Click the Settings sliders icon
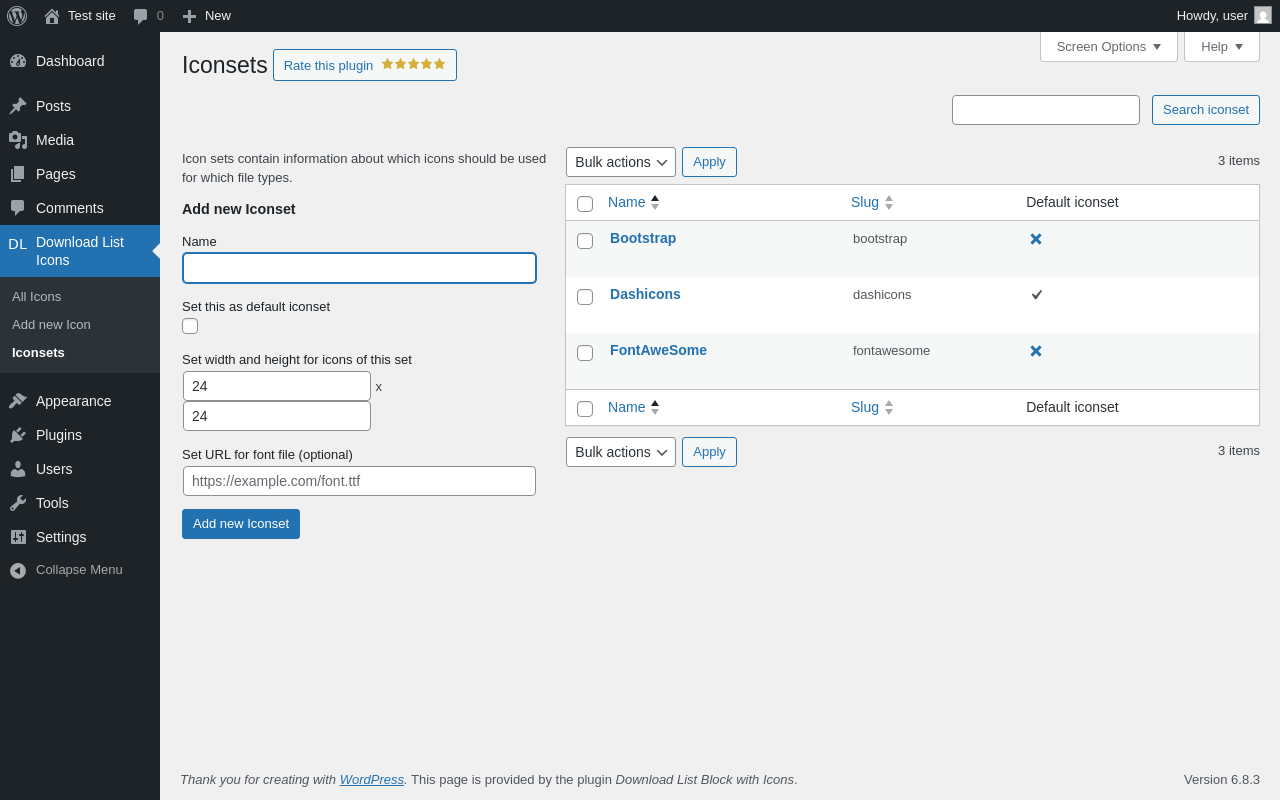Screen dimensions: 1280x800 click(18, 537)
